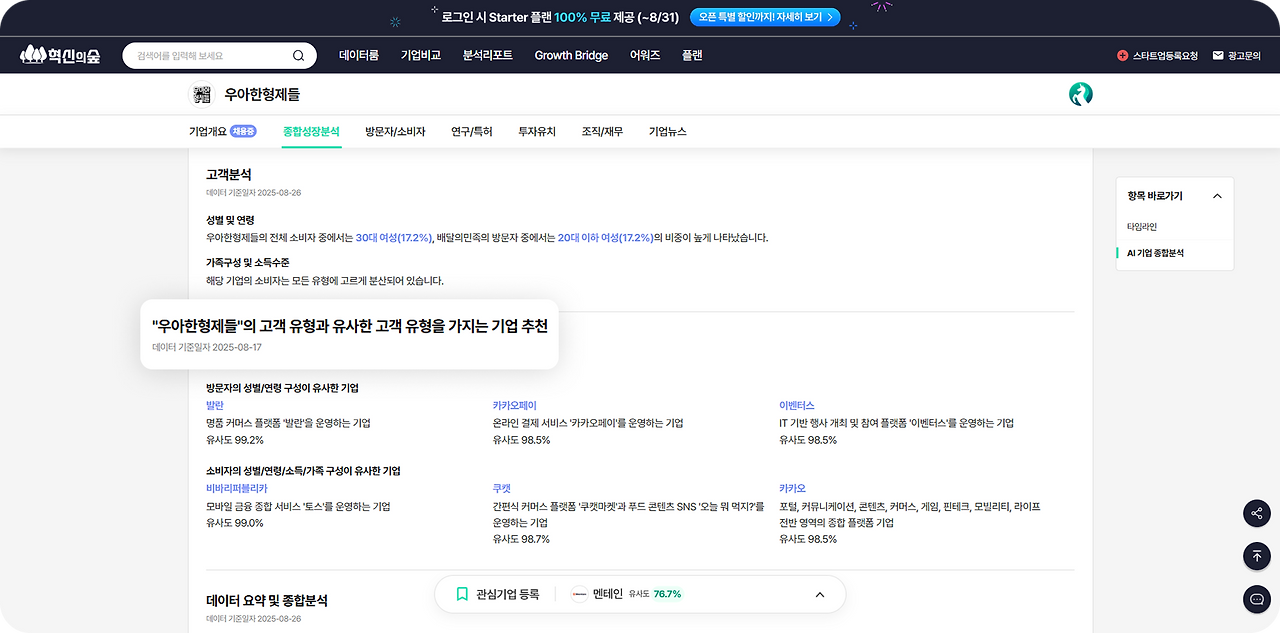Open the 이벤터스 company link
Image resolution: width=1280 pixels, height=633 pixels.
(x=797, y=406)
